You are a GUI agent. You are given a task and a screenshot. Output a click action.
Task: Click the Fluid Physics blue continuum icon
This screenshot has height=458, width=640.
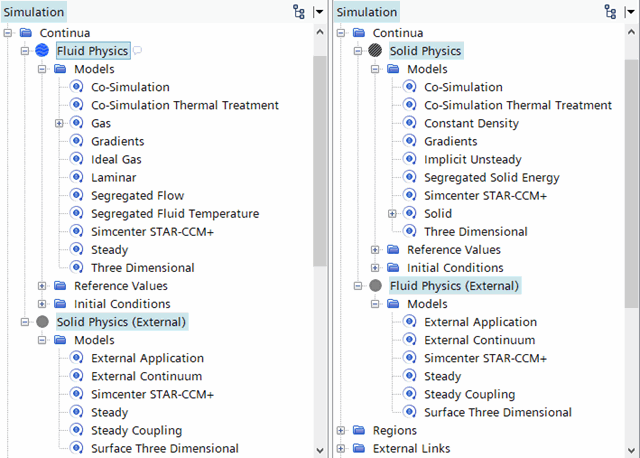point(42,51)
